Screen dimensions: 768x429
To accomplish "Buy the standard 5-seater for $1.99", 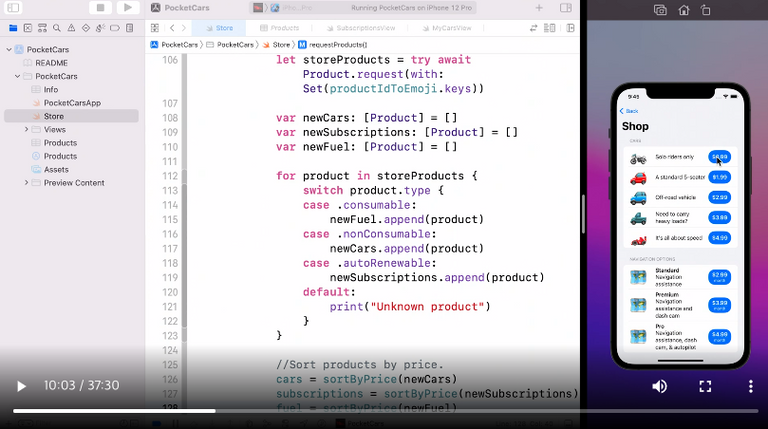I will pos(719,177).
